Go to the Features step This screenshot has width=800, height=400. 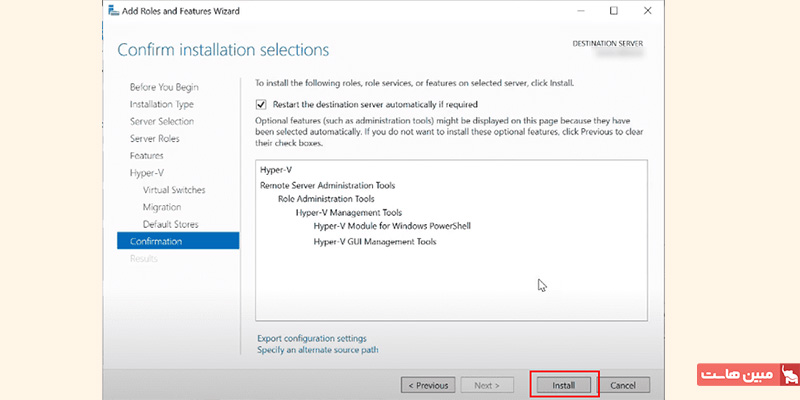[146, 156]
